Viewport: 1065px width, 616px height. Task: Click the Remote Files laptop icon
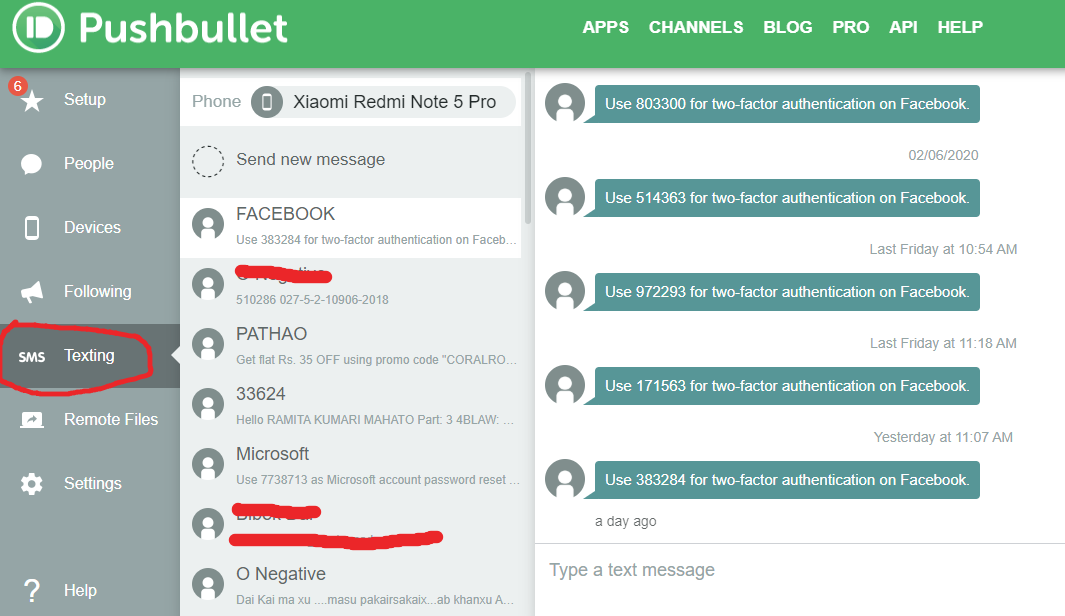coord(31,420)
